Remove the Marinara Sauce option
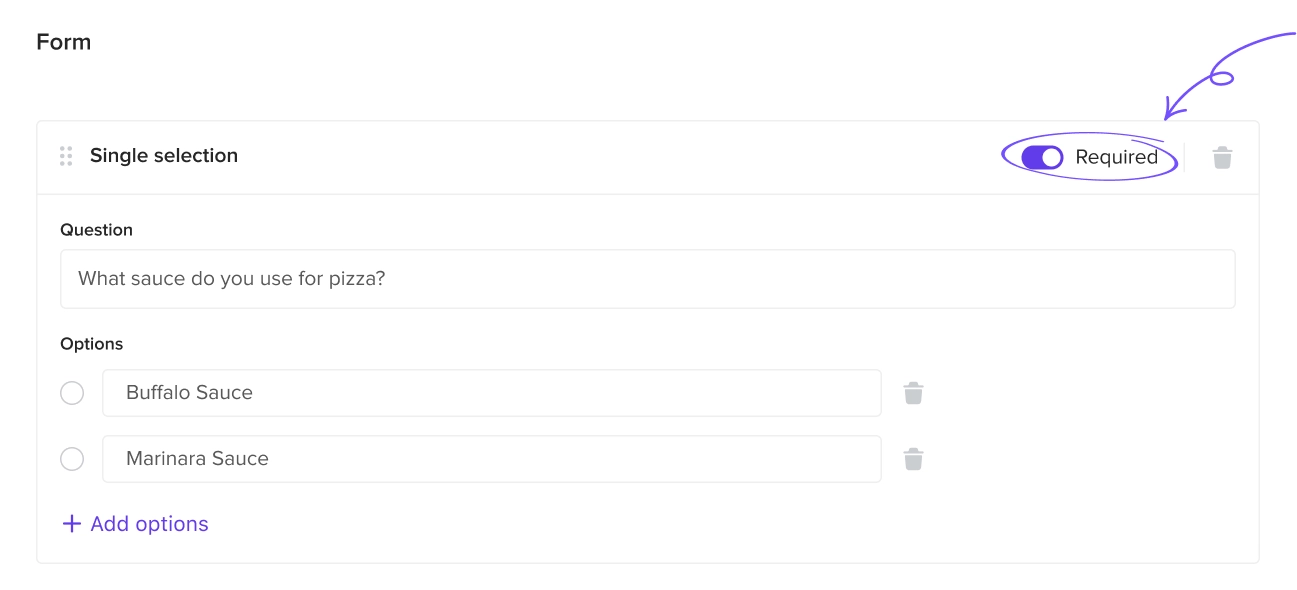This screenshot has width=1297, height=590. pos(913,459)
